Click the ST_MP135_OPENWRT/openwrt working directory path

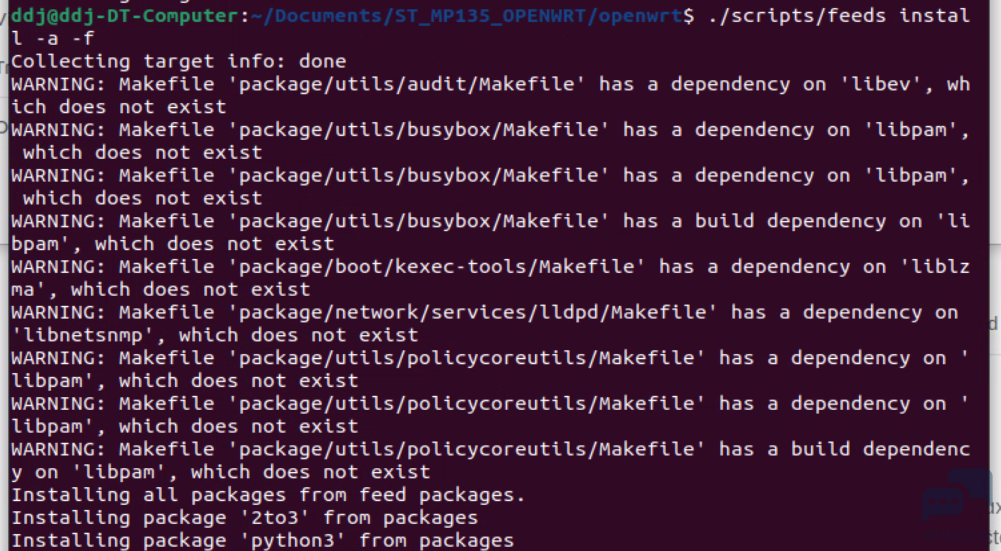[539, 15]
